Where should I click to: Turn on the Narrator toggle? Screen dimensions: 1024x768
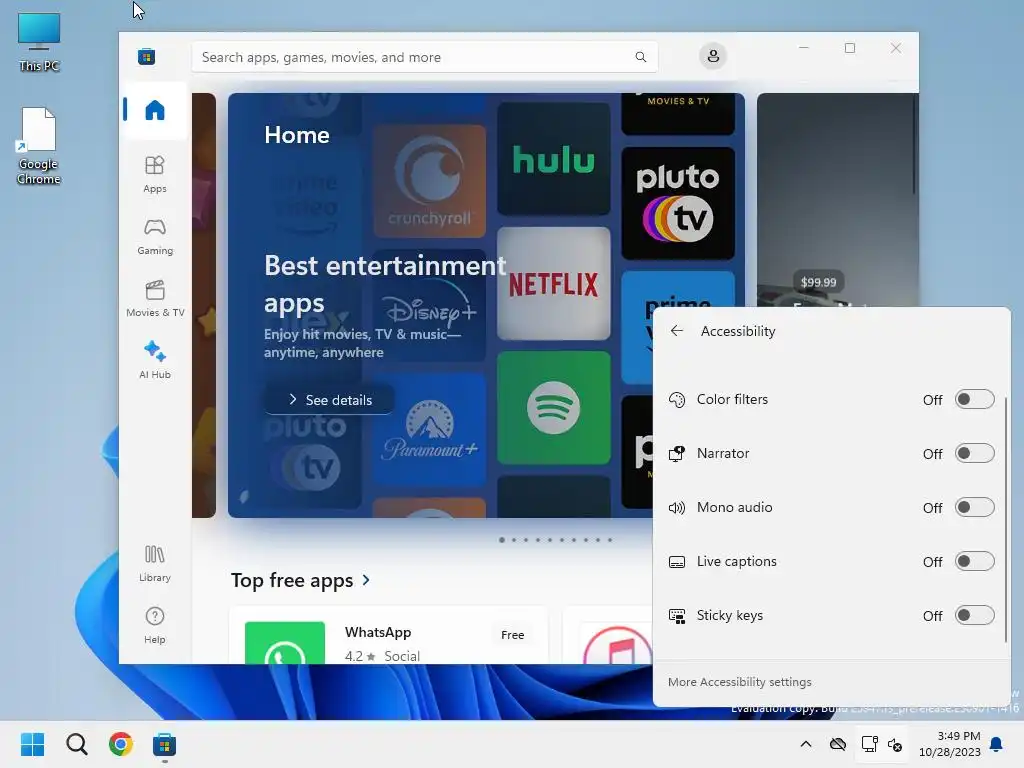click(x=974, y=453)
